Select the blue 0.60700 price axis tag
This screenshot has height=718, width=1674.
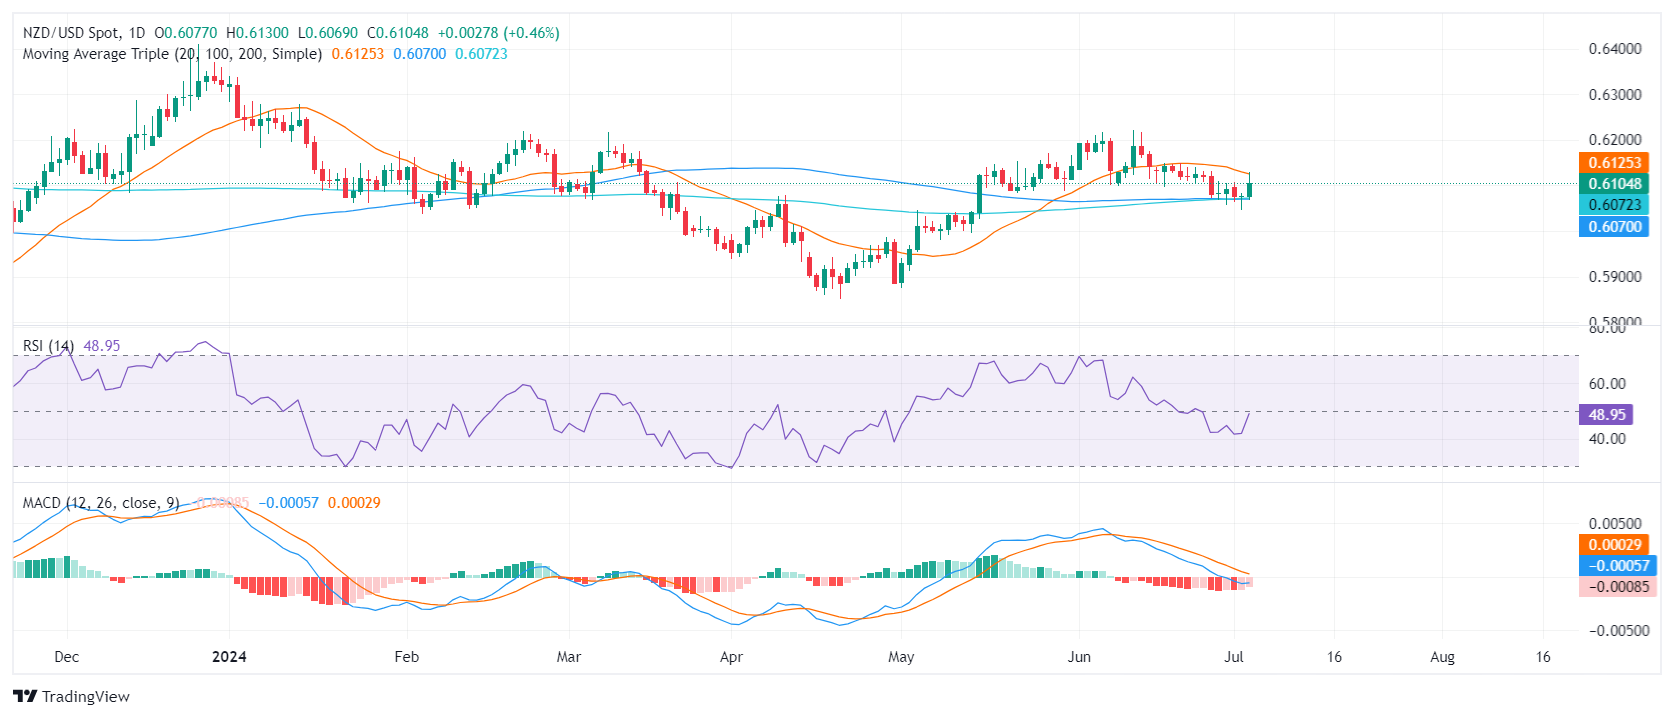pyautogui.click(x=1614, y=227)
